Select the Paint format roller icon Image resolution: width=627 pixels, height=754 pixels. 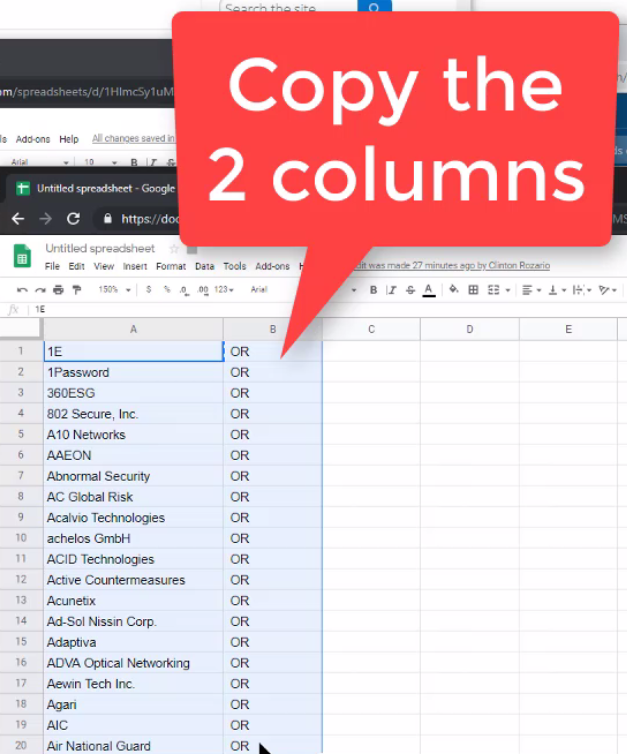(x=76, y=289)
